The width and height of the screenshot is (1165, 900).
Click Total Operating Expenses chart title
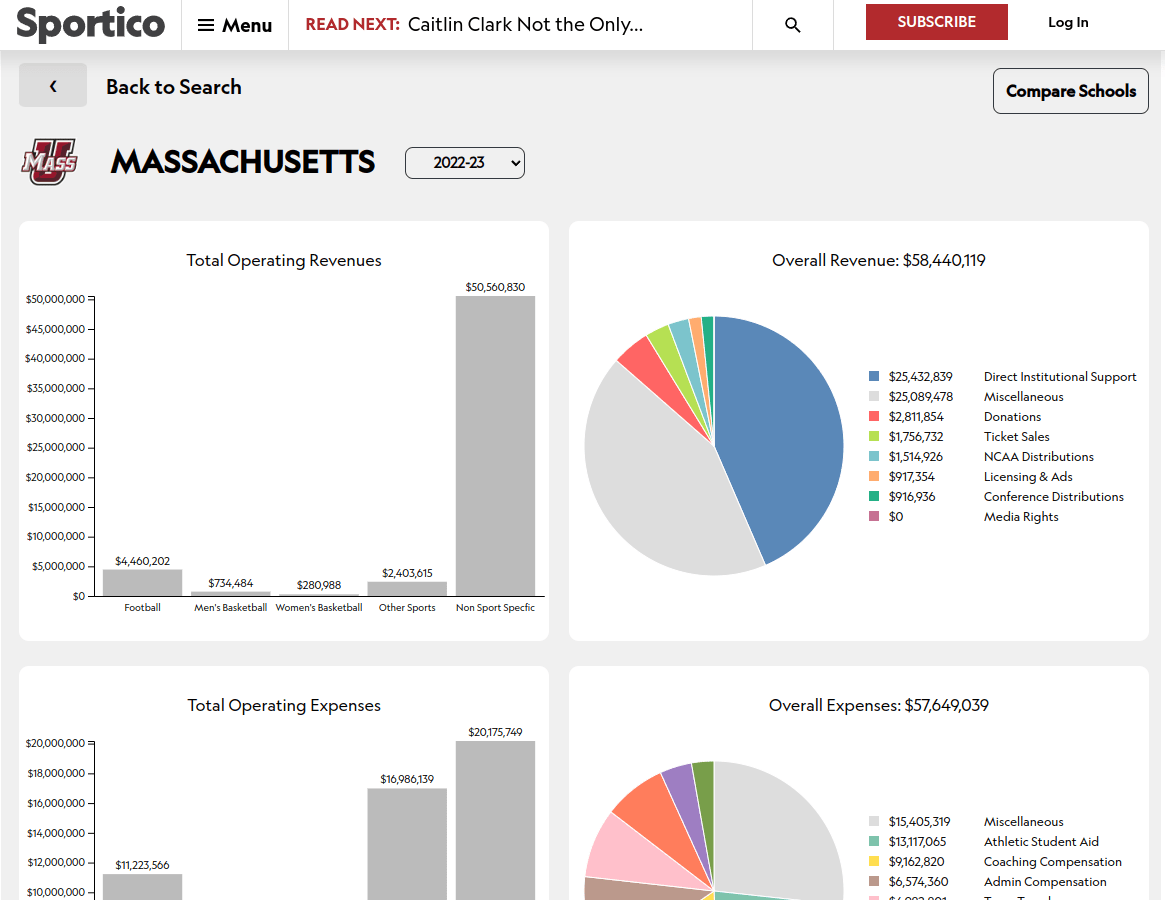[x=284, y=705]
